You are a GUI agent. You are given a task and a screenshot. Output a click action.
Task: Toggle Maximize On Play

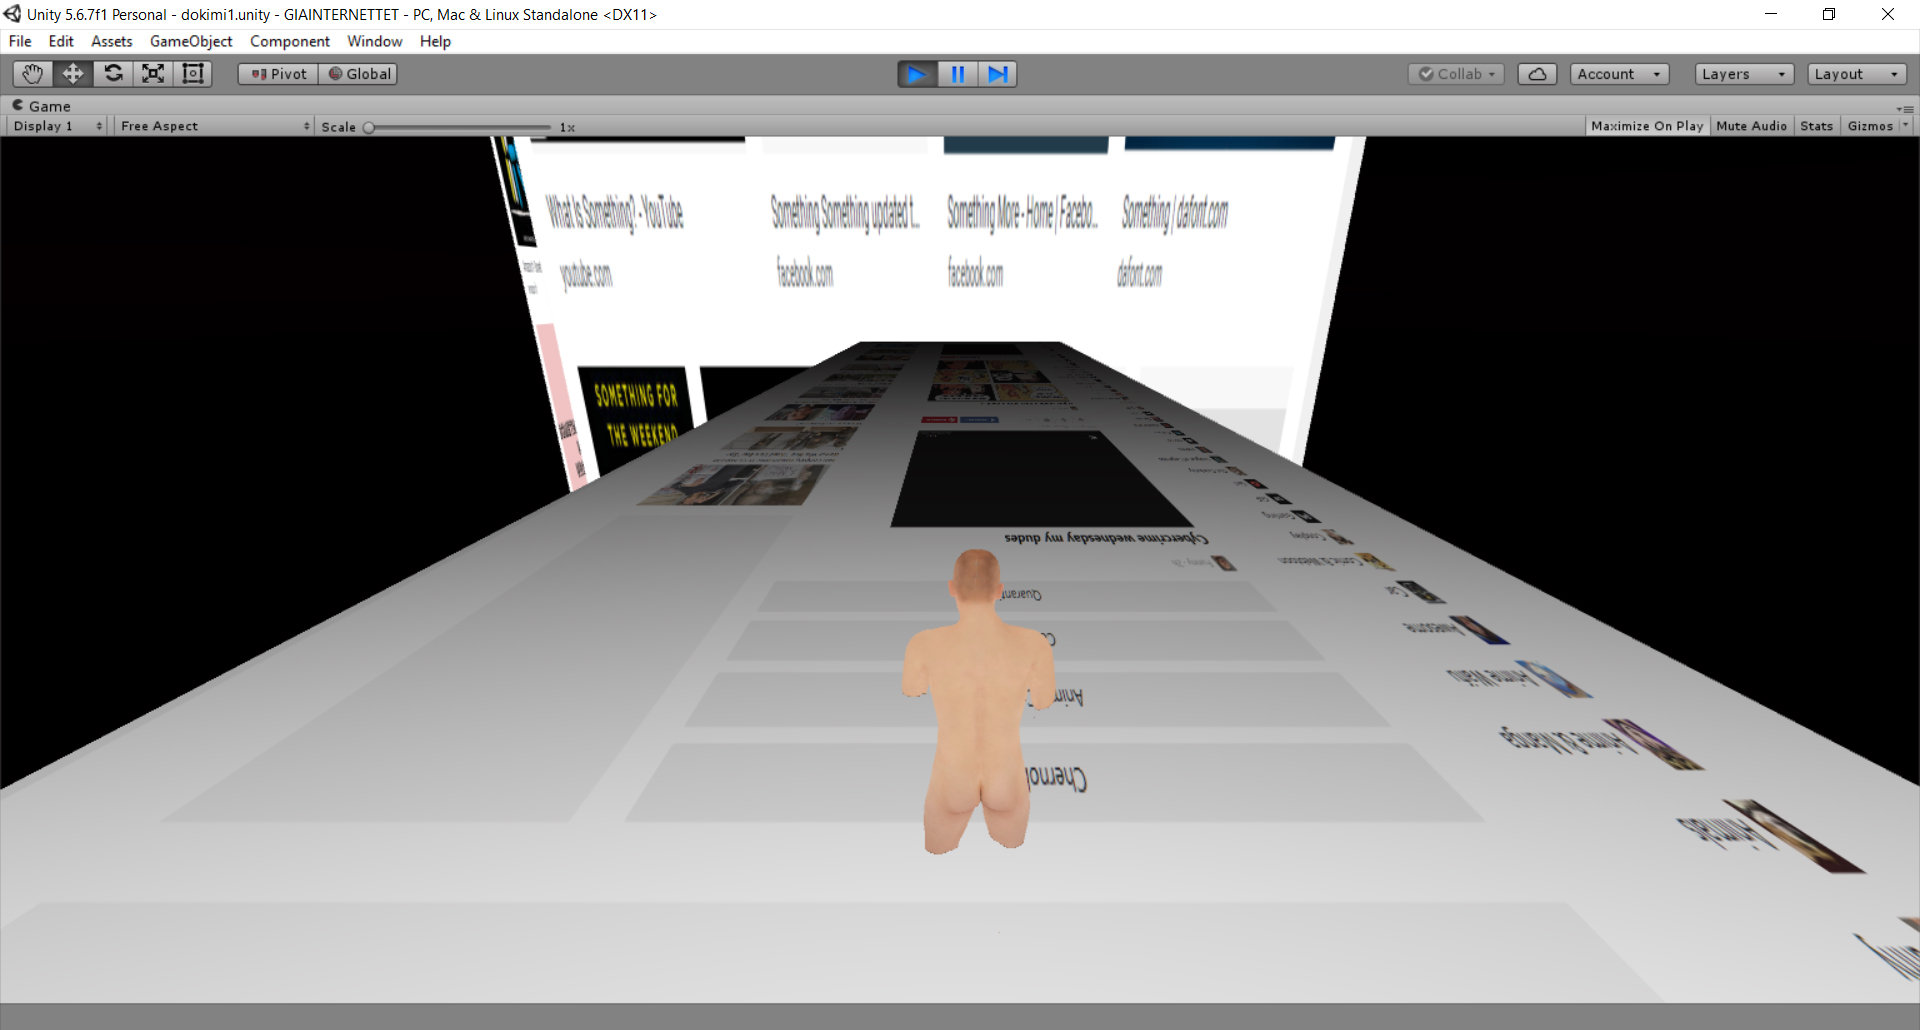(x=1646, y=126)
